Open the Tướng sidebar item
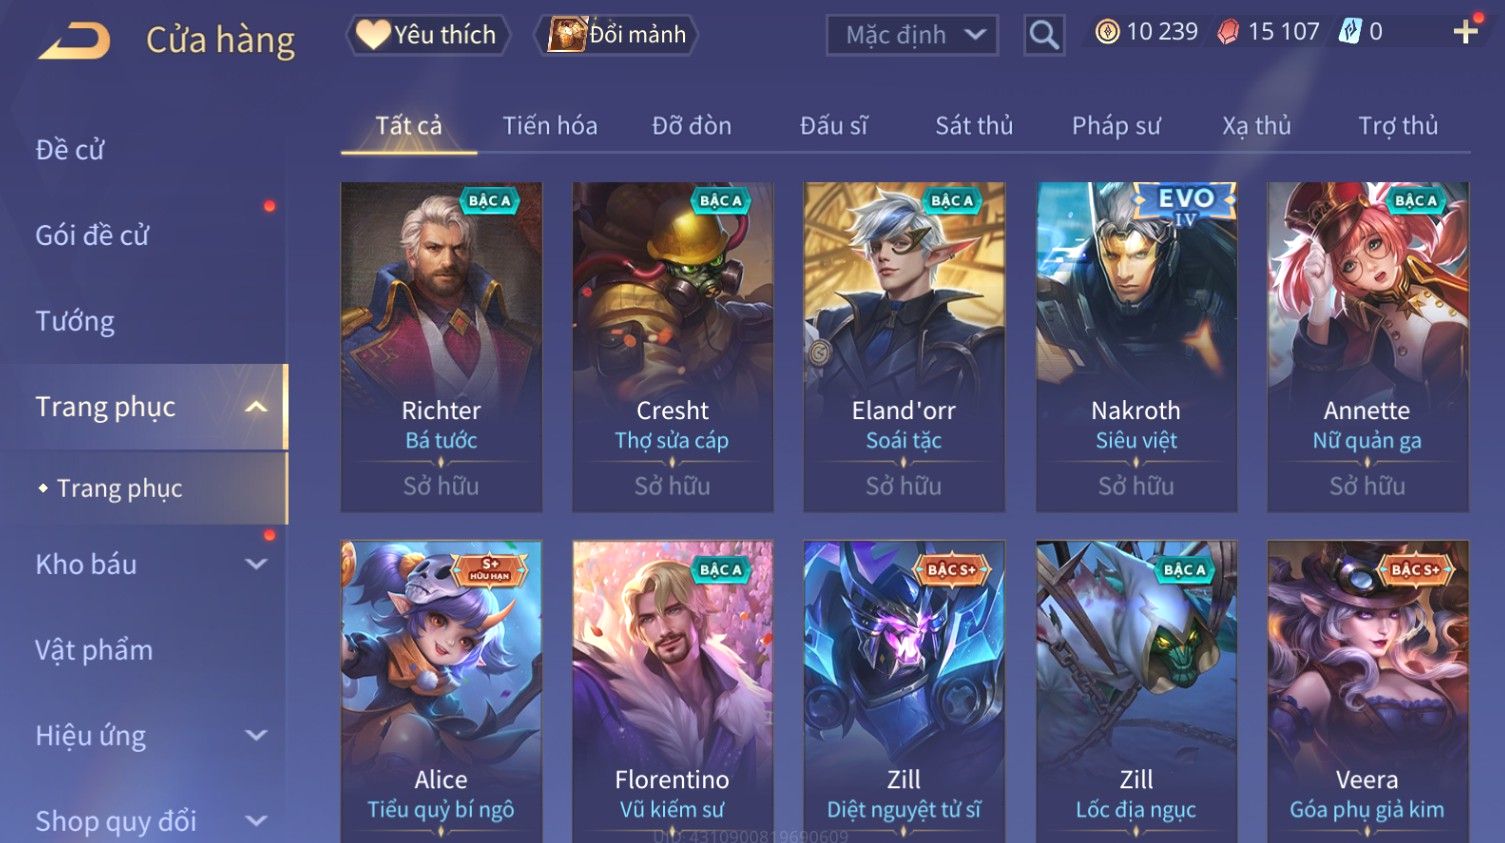The height and width of the screenshot is (843, 1505). [x=75, y=321]
